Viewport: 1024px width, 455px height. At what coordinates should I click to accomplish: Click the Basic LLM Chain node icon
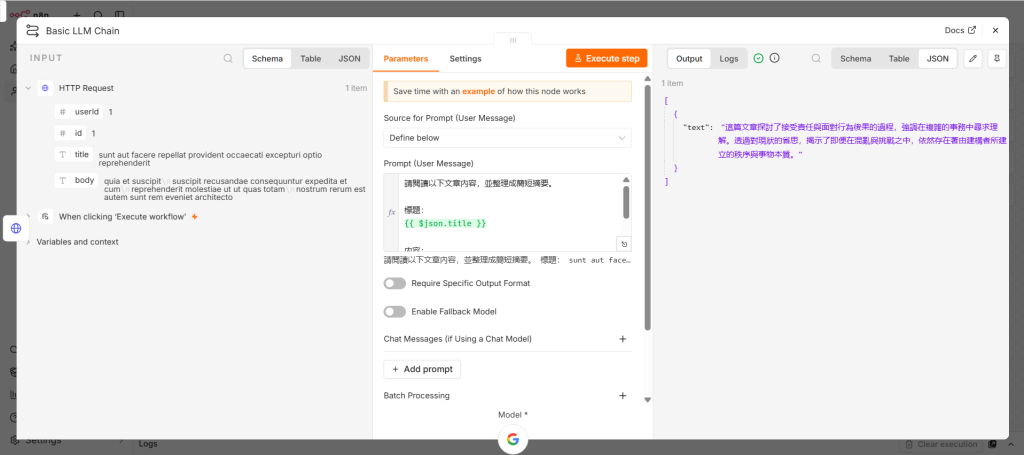point(32,31)
